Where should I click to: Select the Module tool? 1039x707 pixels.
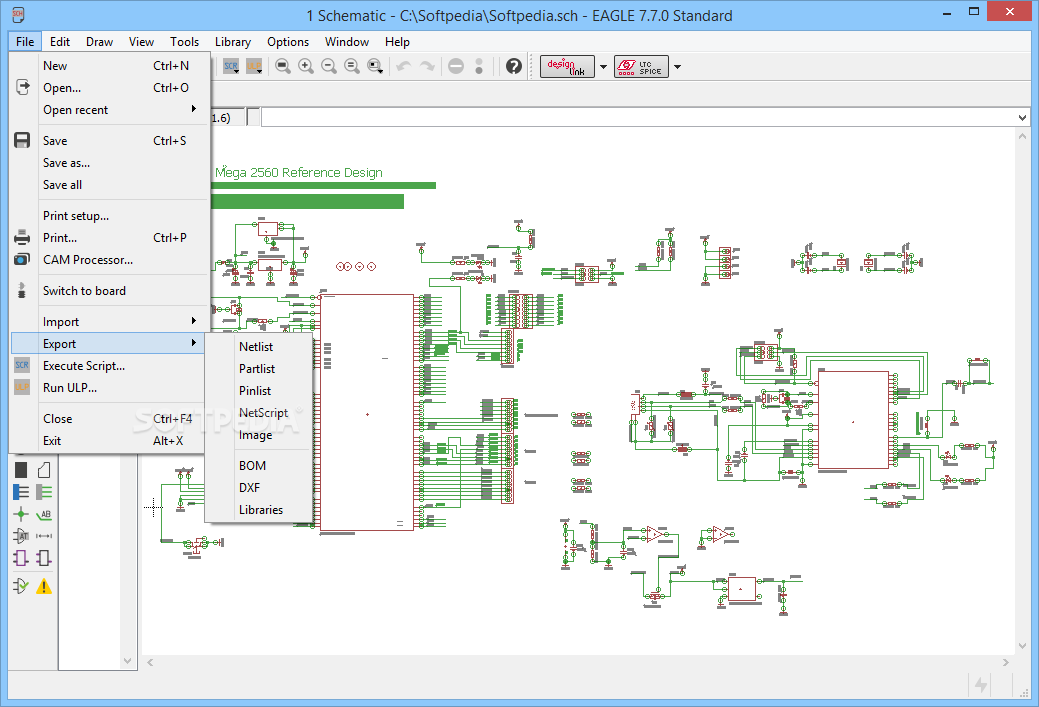[x=21, y=558]
